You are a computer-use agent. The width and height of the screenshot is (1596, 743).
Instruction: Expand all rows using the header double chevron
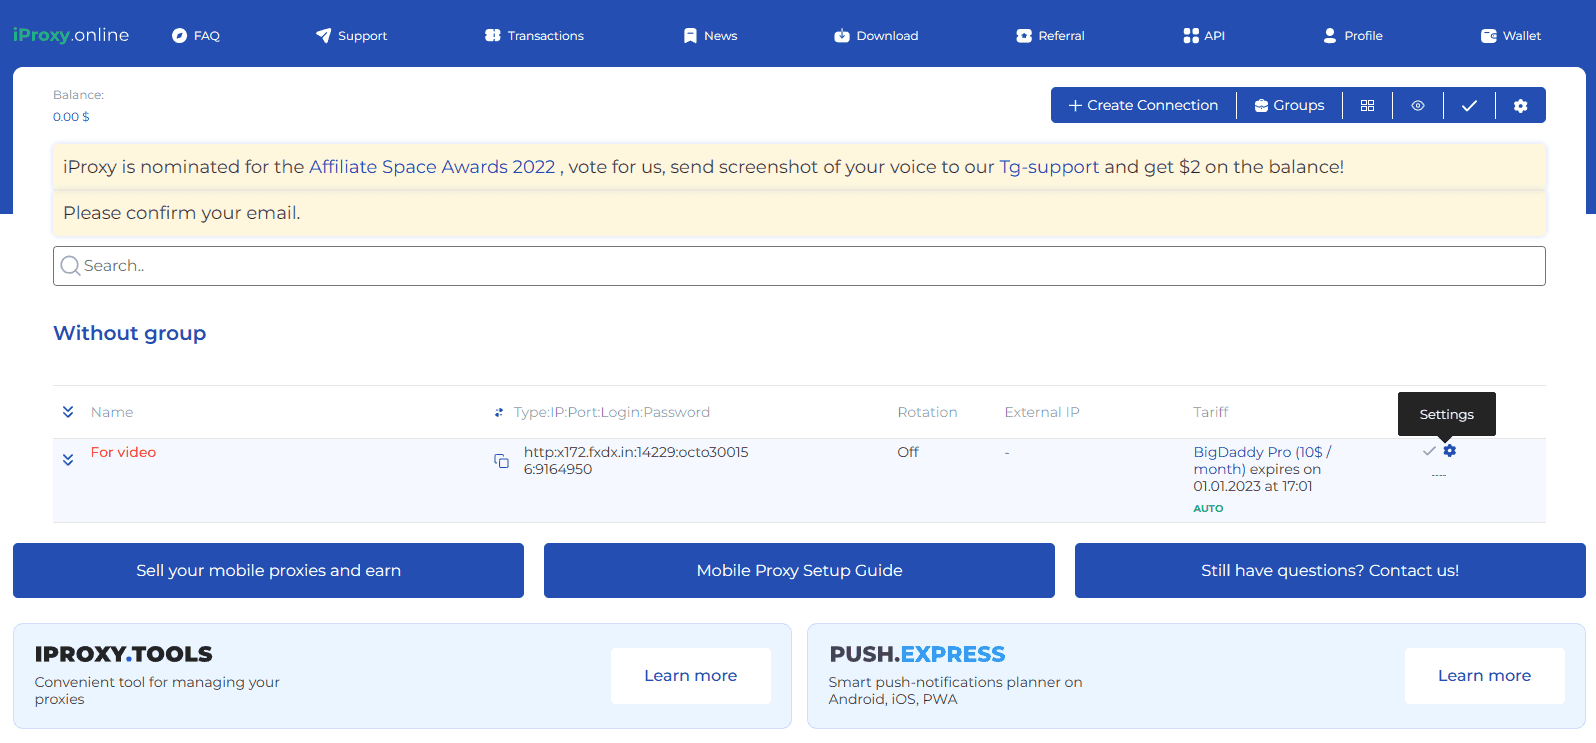[x=68, y=412]
